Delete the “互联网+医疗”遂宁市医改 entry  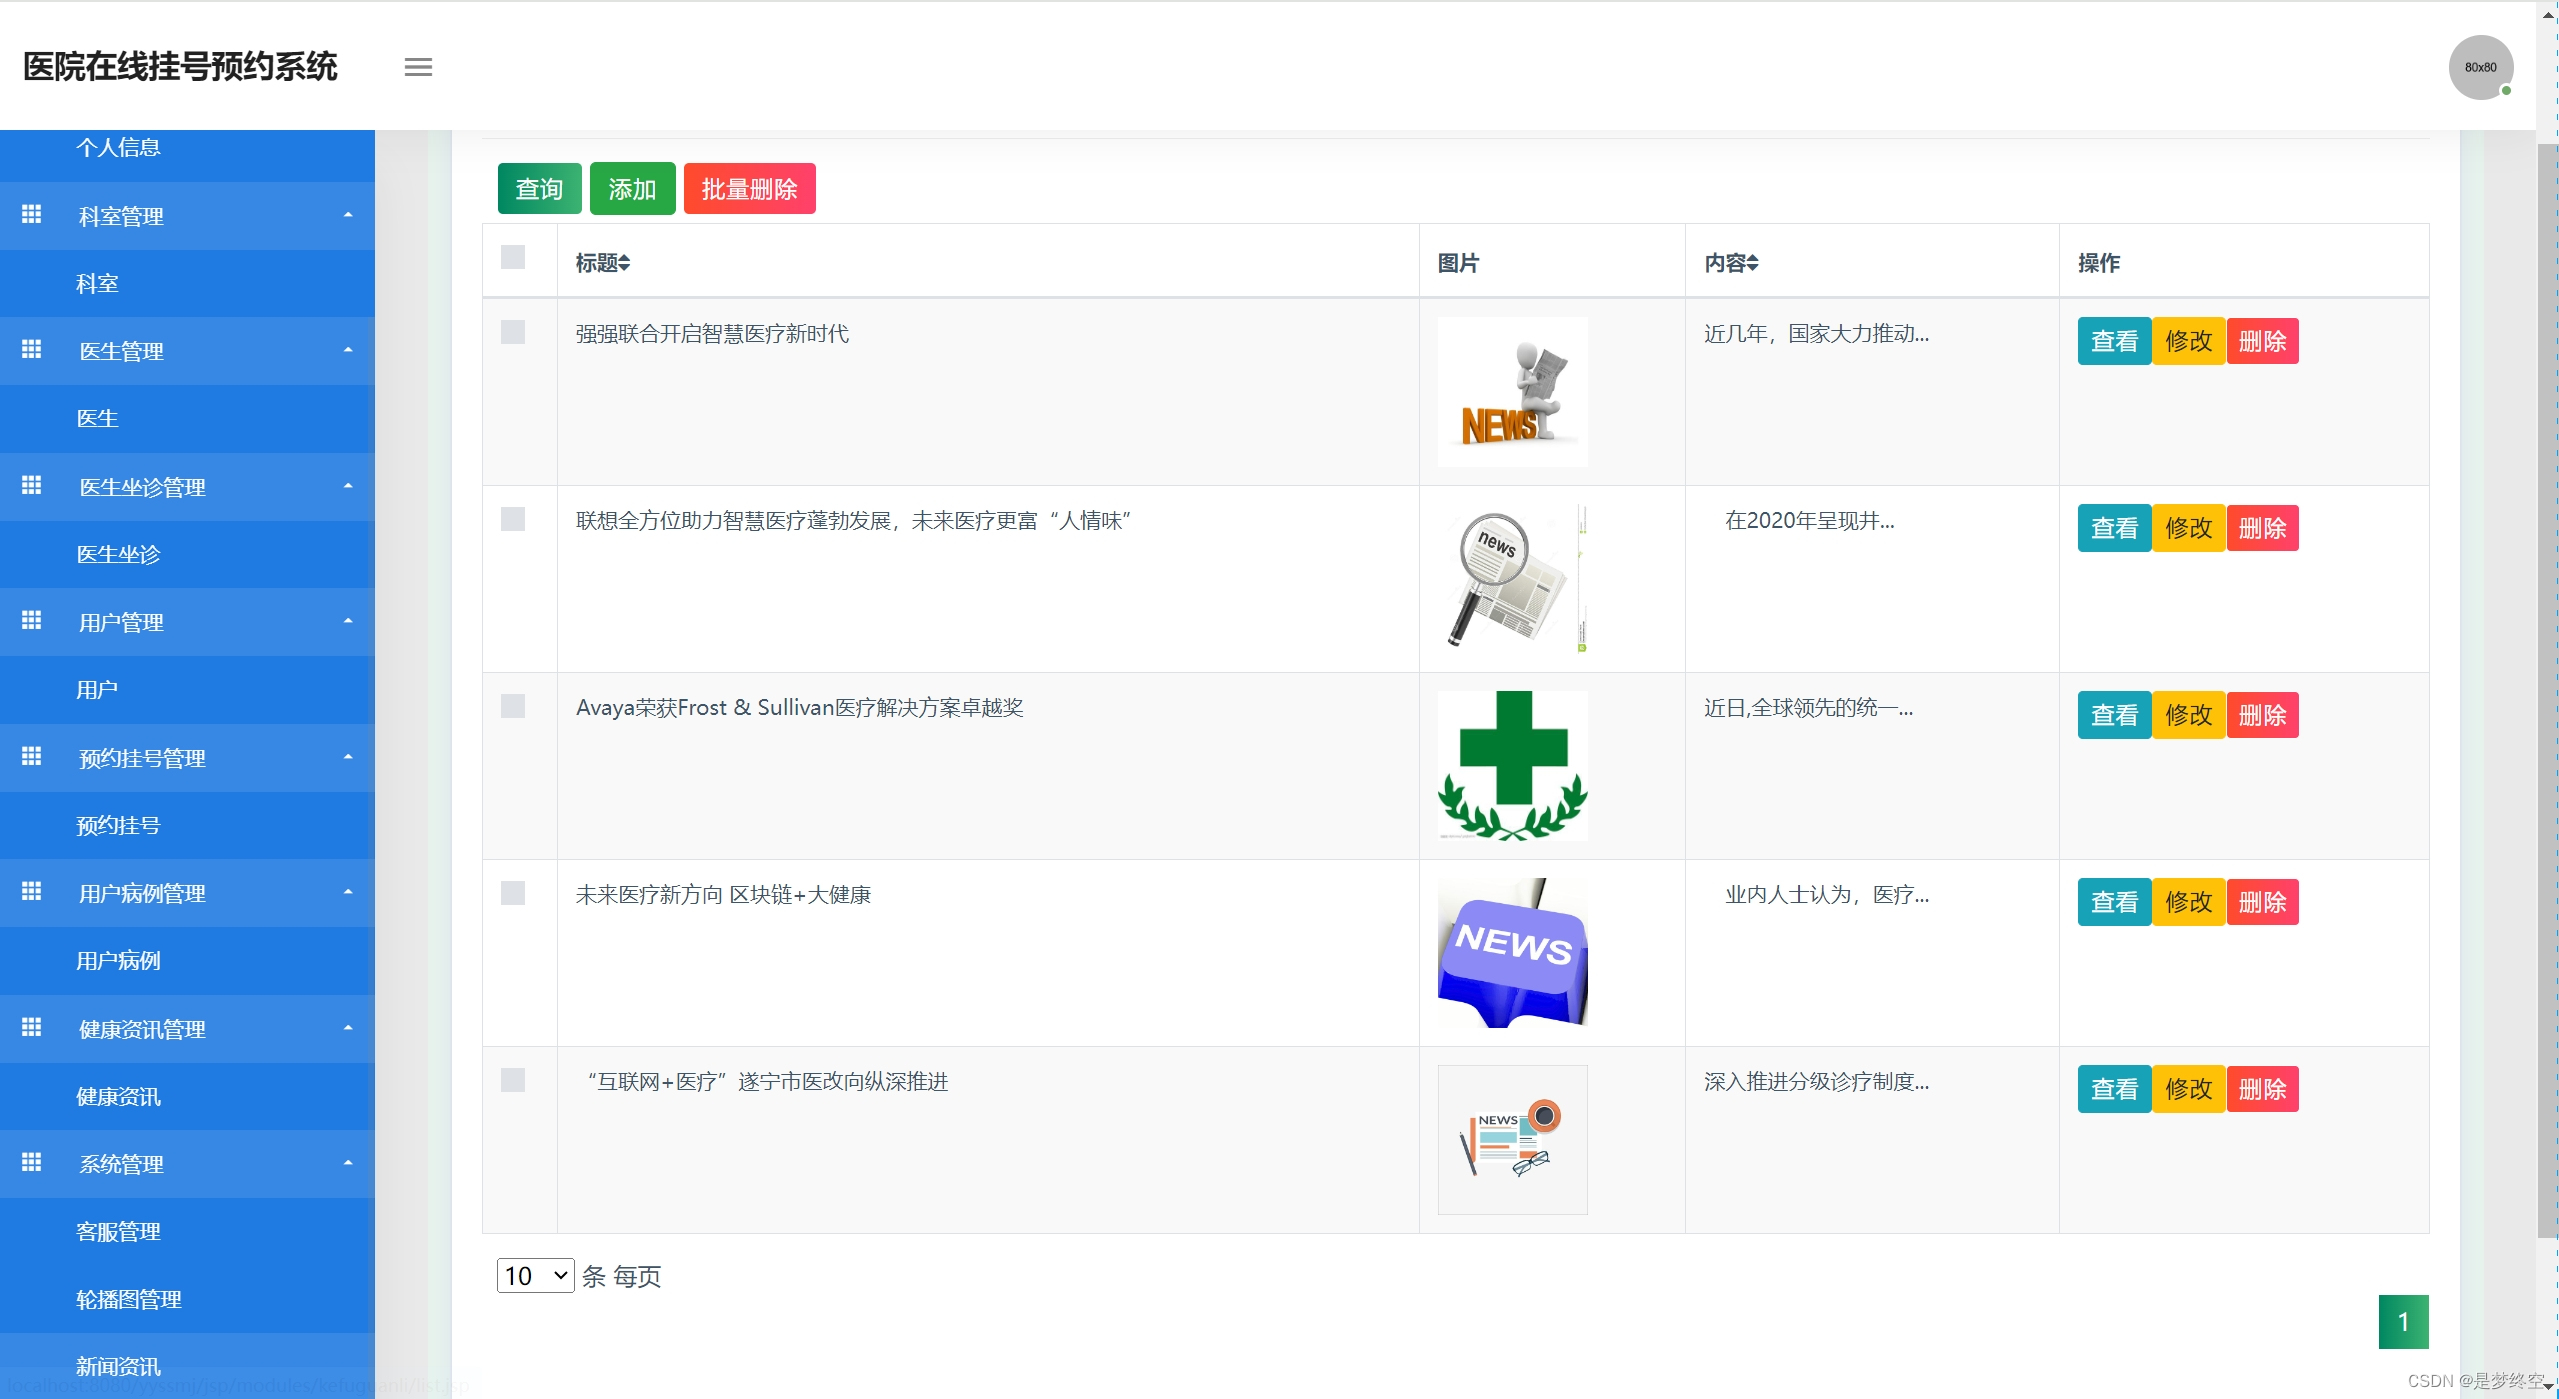pyautogui.click(x=2263, y=1090)
